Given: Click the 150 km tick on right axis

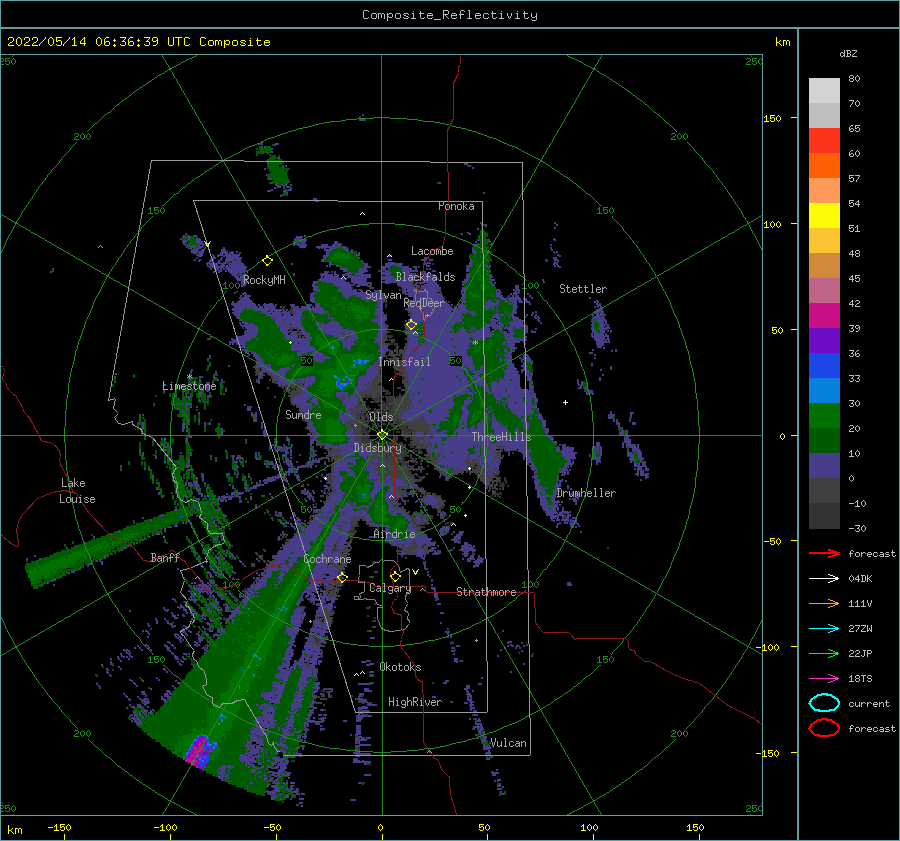Looking at the screenshot, I should click(x=773, y=118).
